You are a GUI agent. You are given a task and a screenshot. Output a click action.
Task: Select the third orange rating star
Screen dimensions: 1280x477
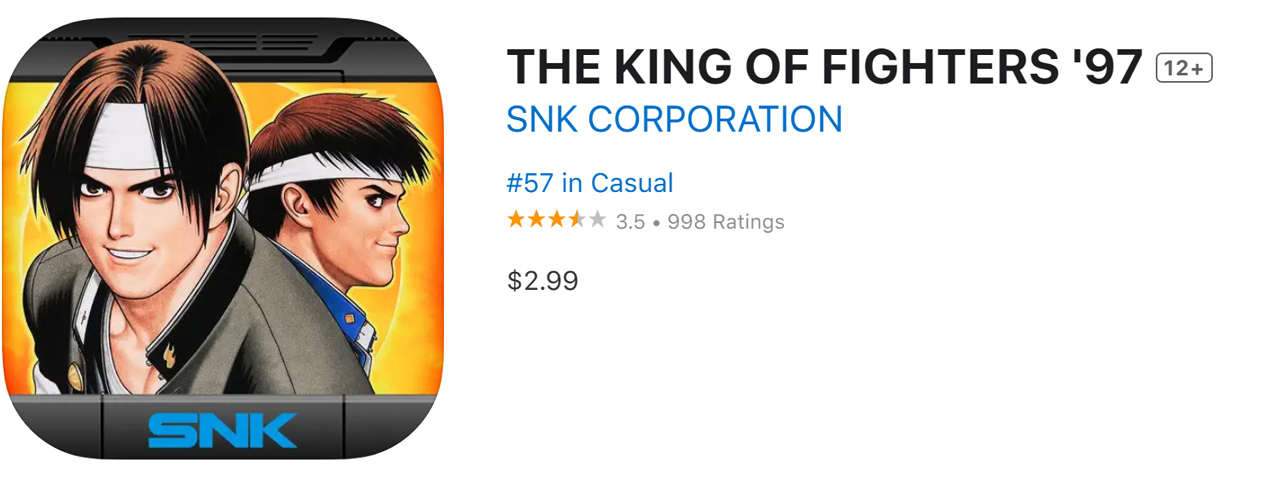tap(557, 220)
